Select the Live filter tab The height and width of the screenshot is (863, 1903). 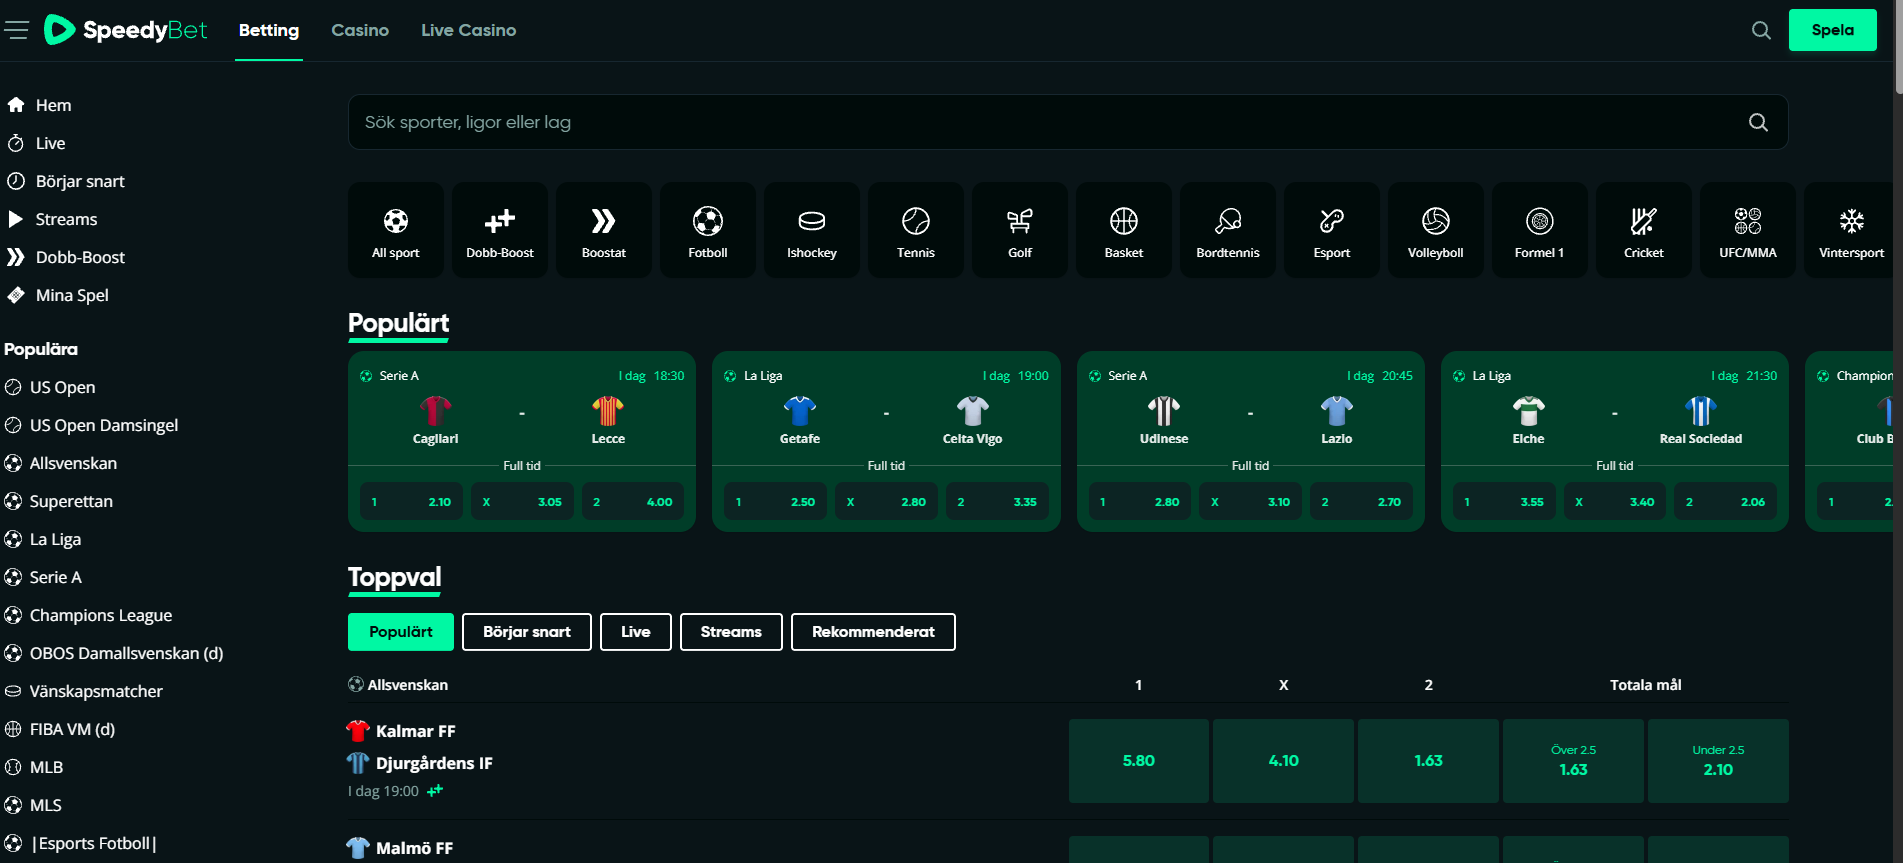(636, 632)
